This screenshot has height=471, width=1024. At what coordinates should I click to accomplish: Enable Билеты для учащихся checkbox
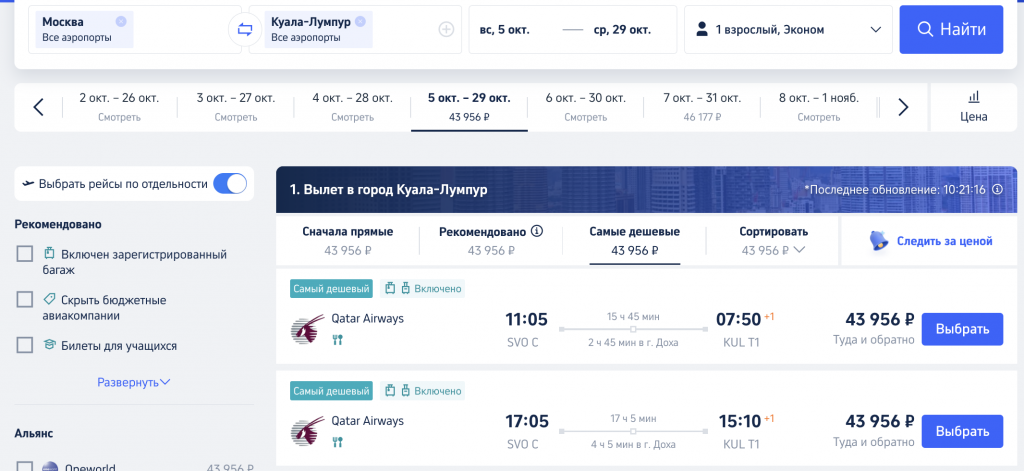point(25,346)
